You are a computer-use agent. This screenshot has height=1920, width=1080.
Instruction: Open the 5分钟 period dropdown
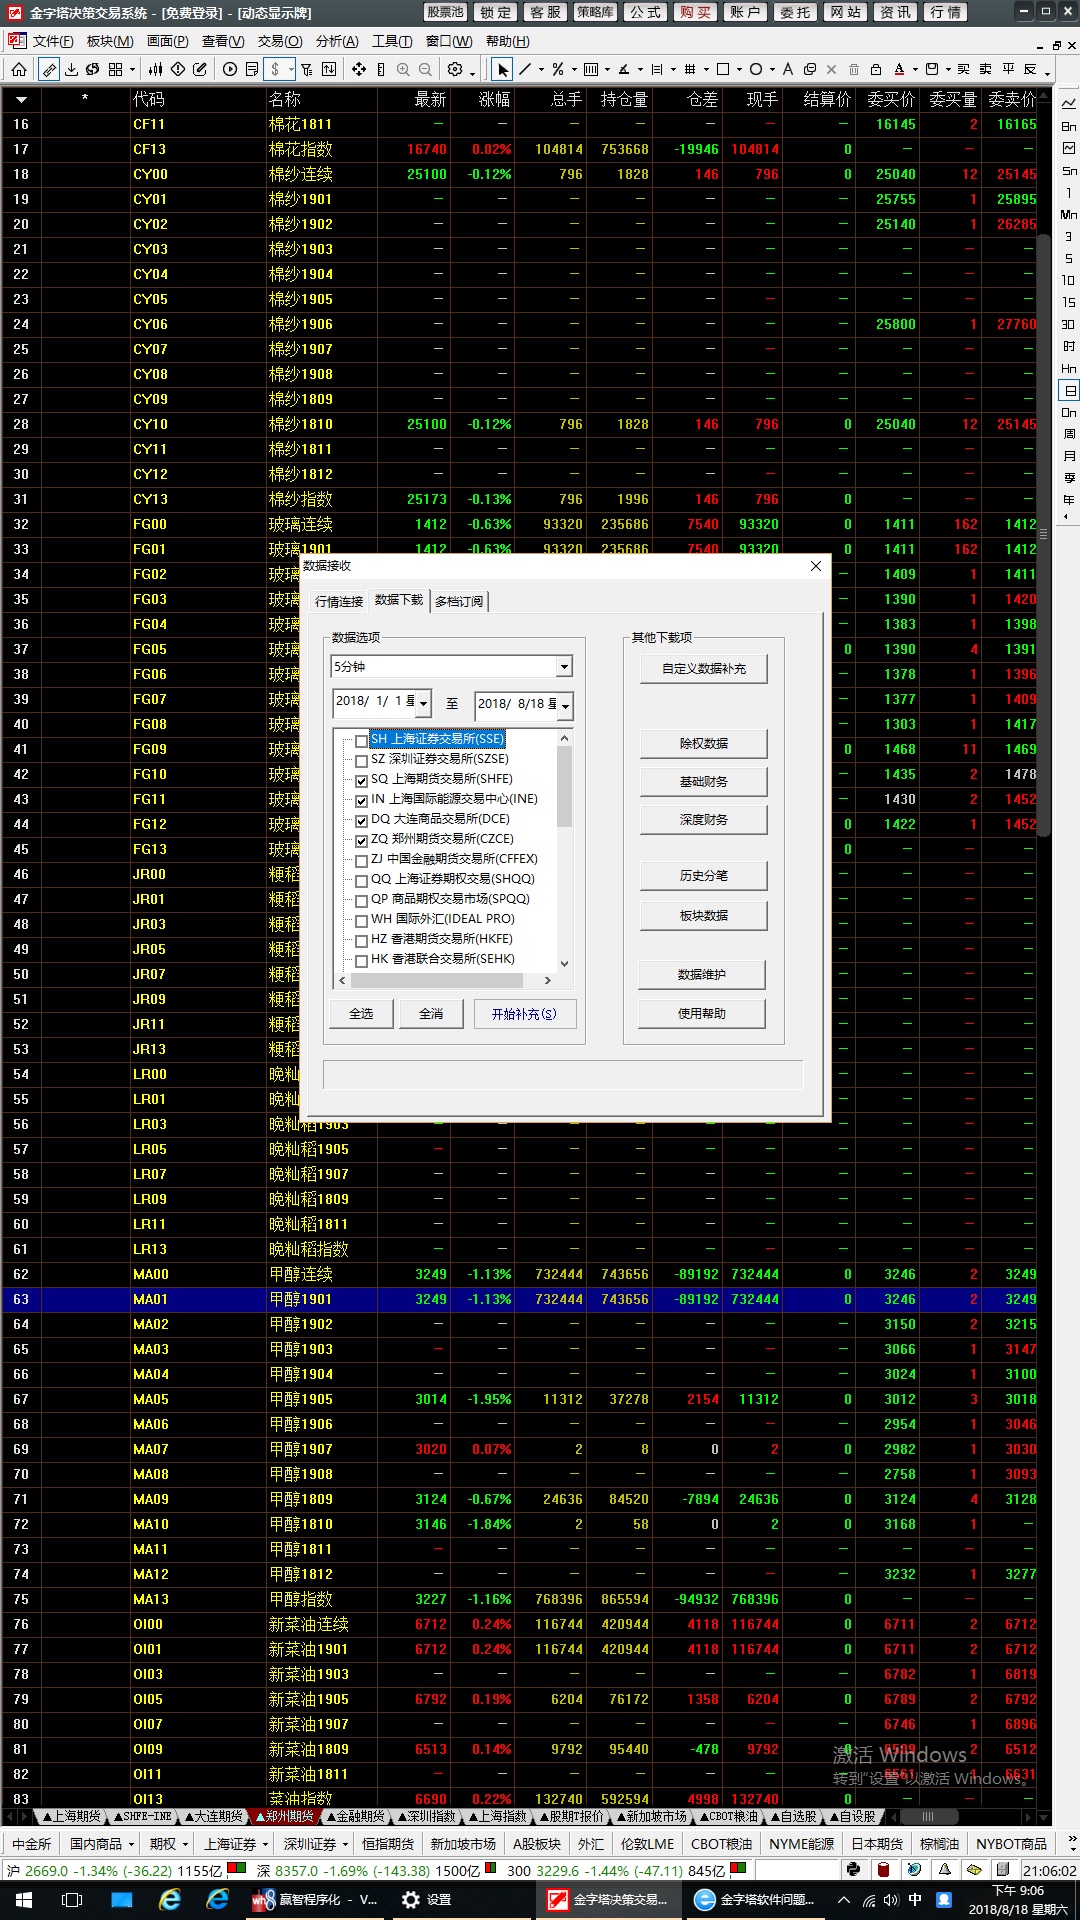point(564,667)
